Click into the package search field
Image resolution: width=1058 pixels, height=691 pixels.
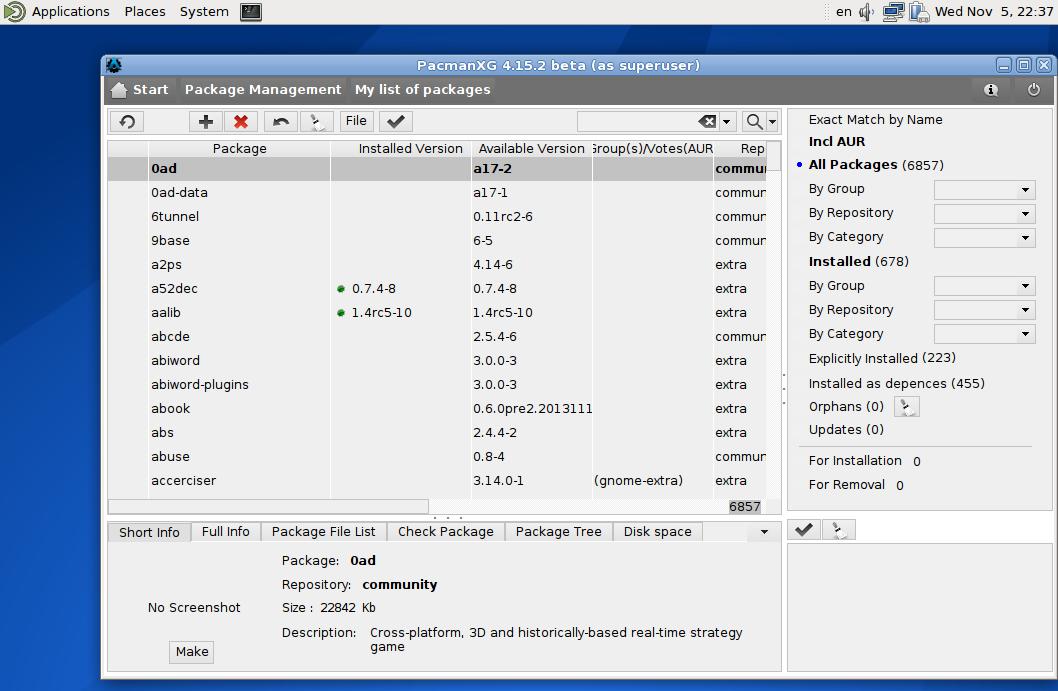tap(637, 121)
